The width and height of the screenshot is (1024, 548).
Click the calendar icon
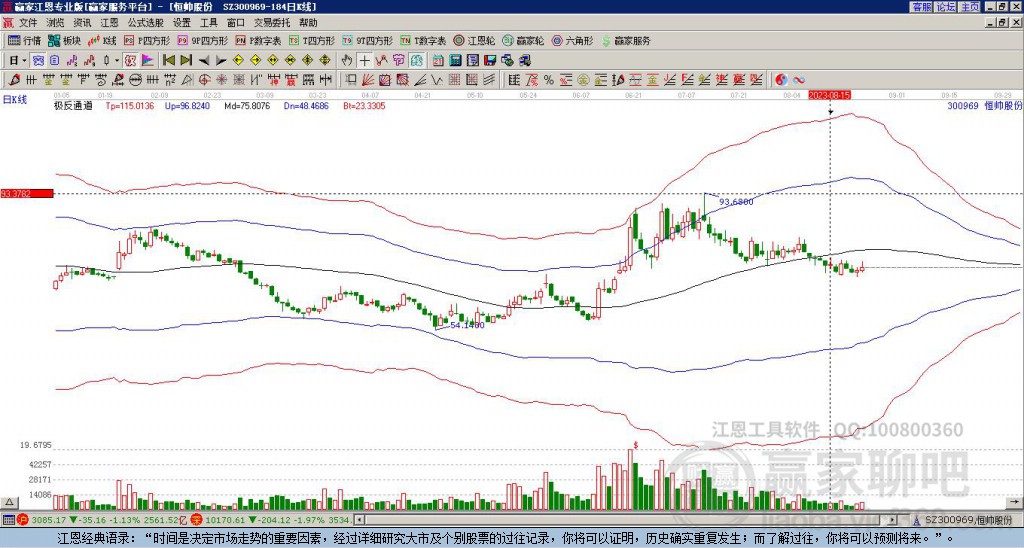click(x=438, y=60)
